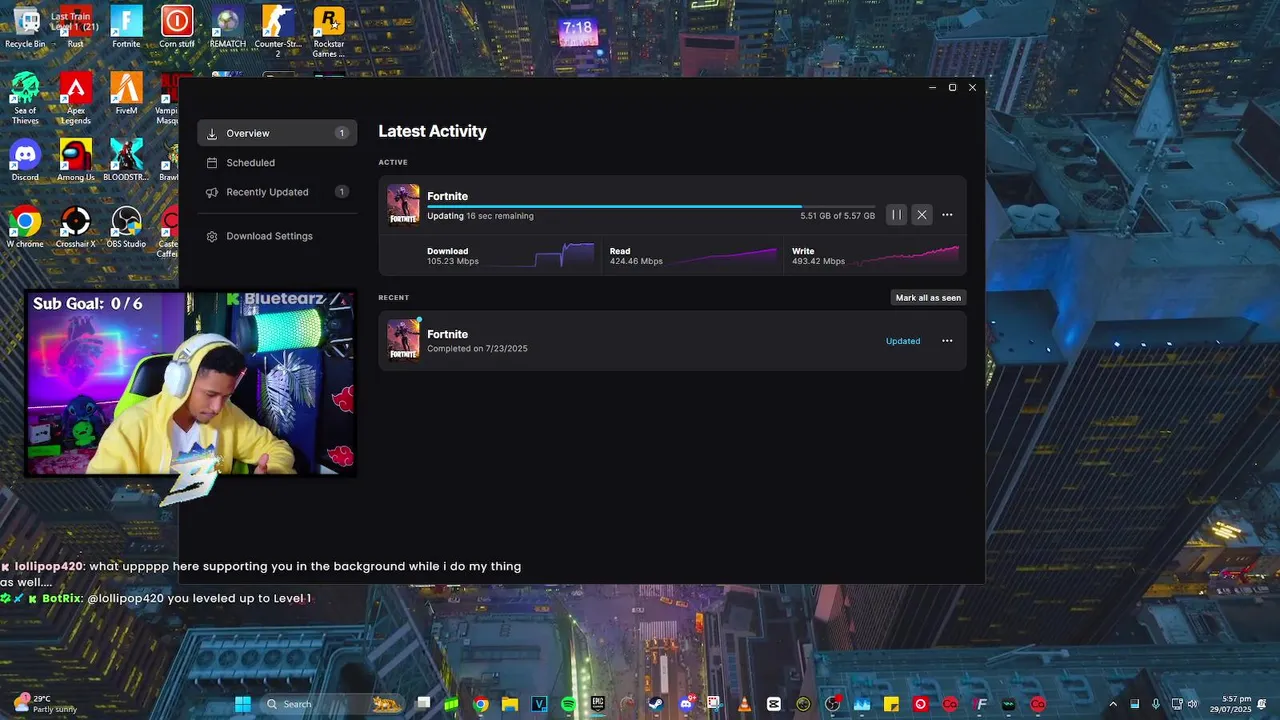
Task: Open Epic Games Launcher from the taskbar
Action: click(x=598, y=704)
